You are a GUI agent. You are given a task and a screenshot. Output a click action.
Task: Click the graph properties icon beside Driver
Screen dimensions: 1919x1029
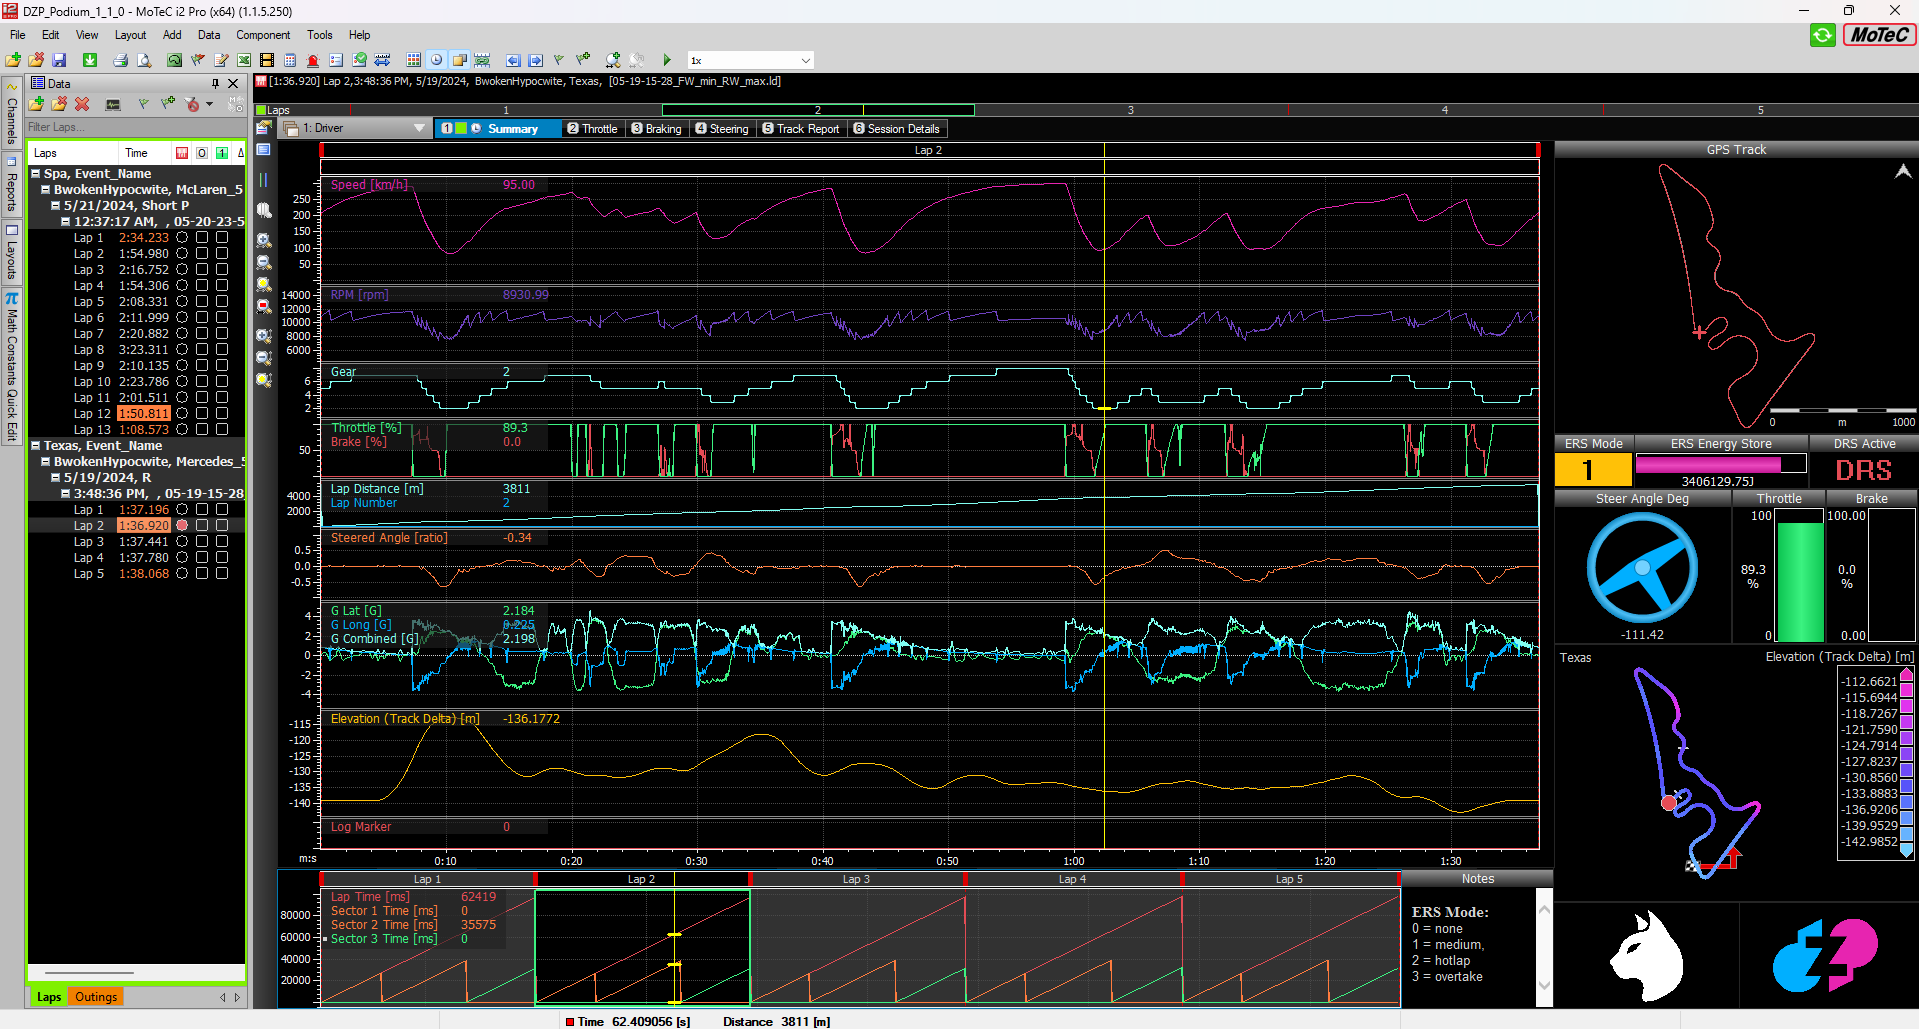(263, 128)
